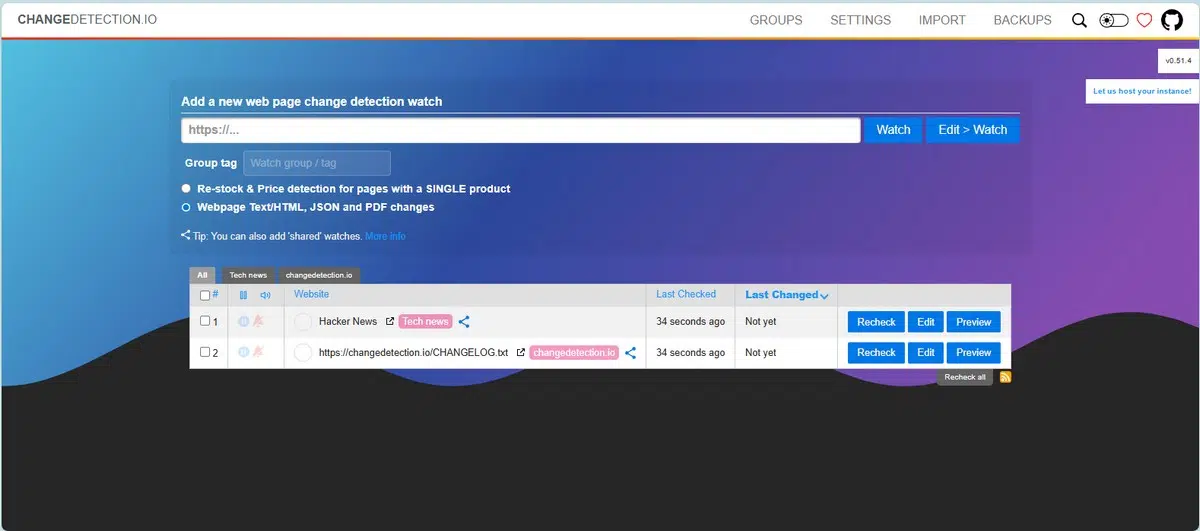The width and height of the screenshot is (1200, 531).
Task: Sort by notification mute column icon
Action: tap(265, 295)
